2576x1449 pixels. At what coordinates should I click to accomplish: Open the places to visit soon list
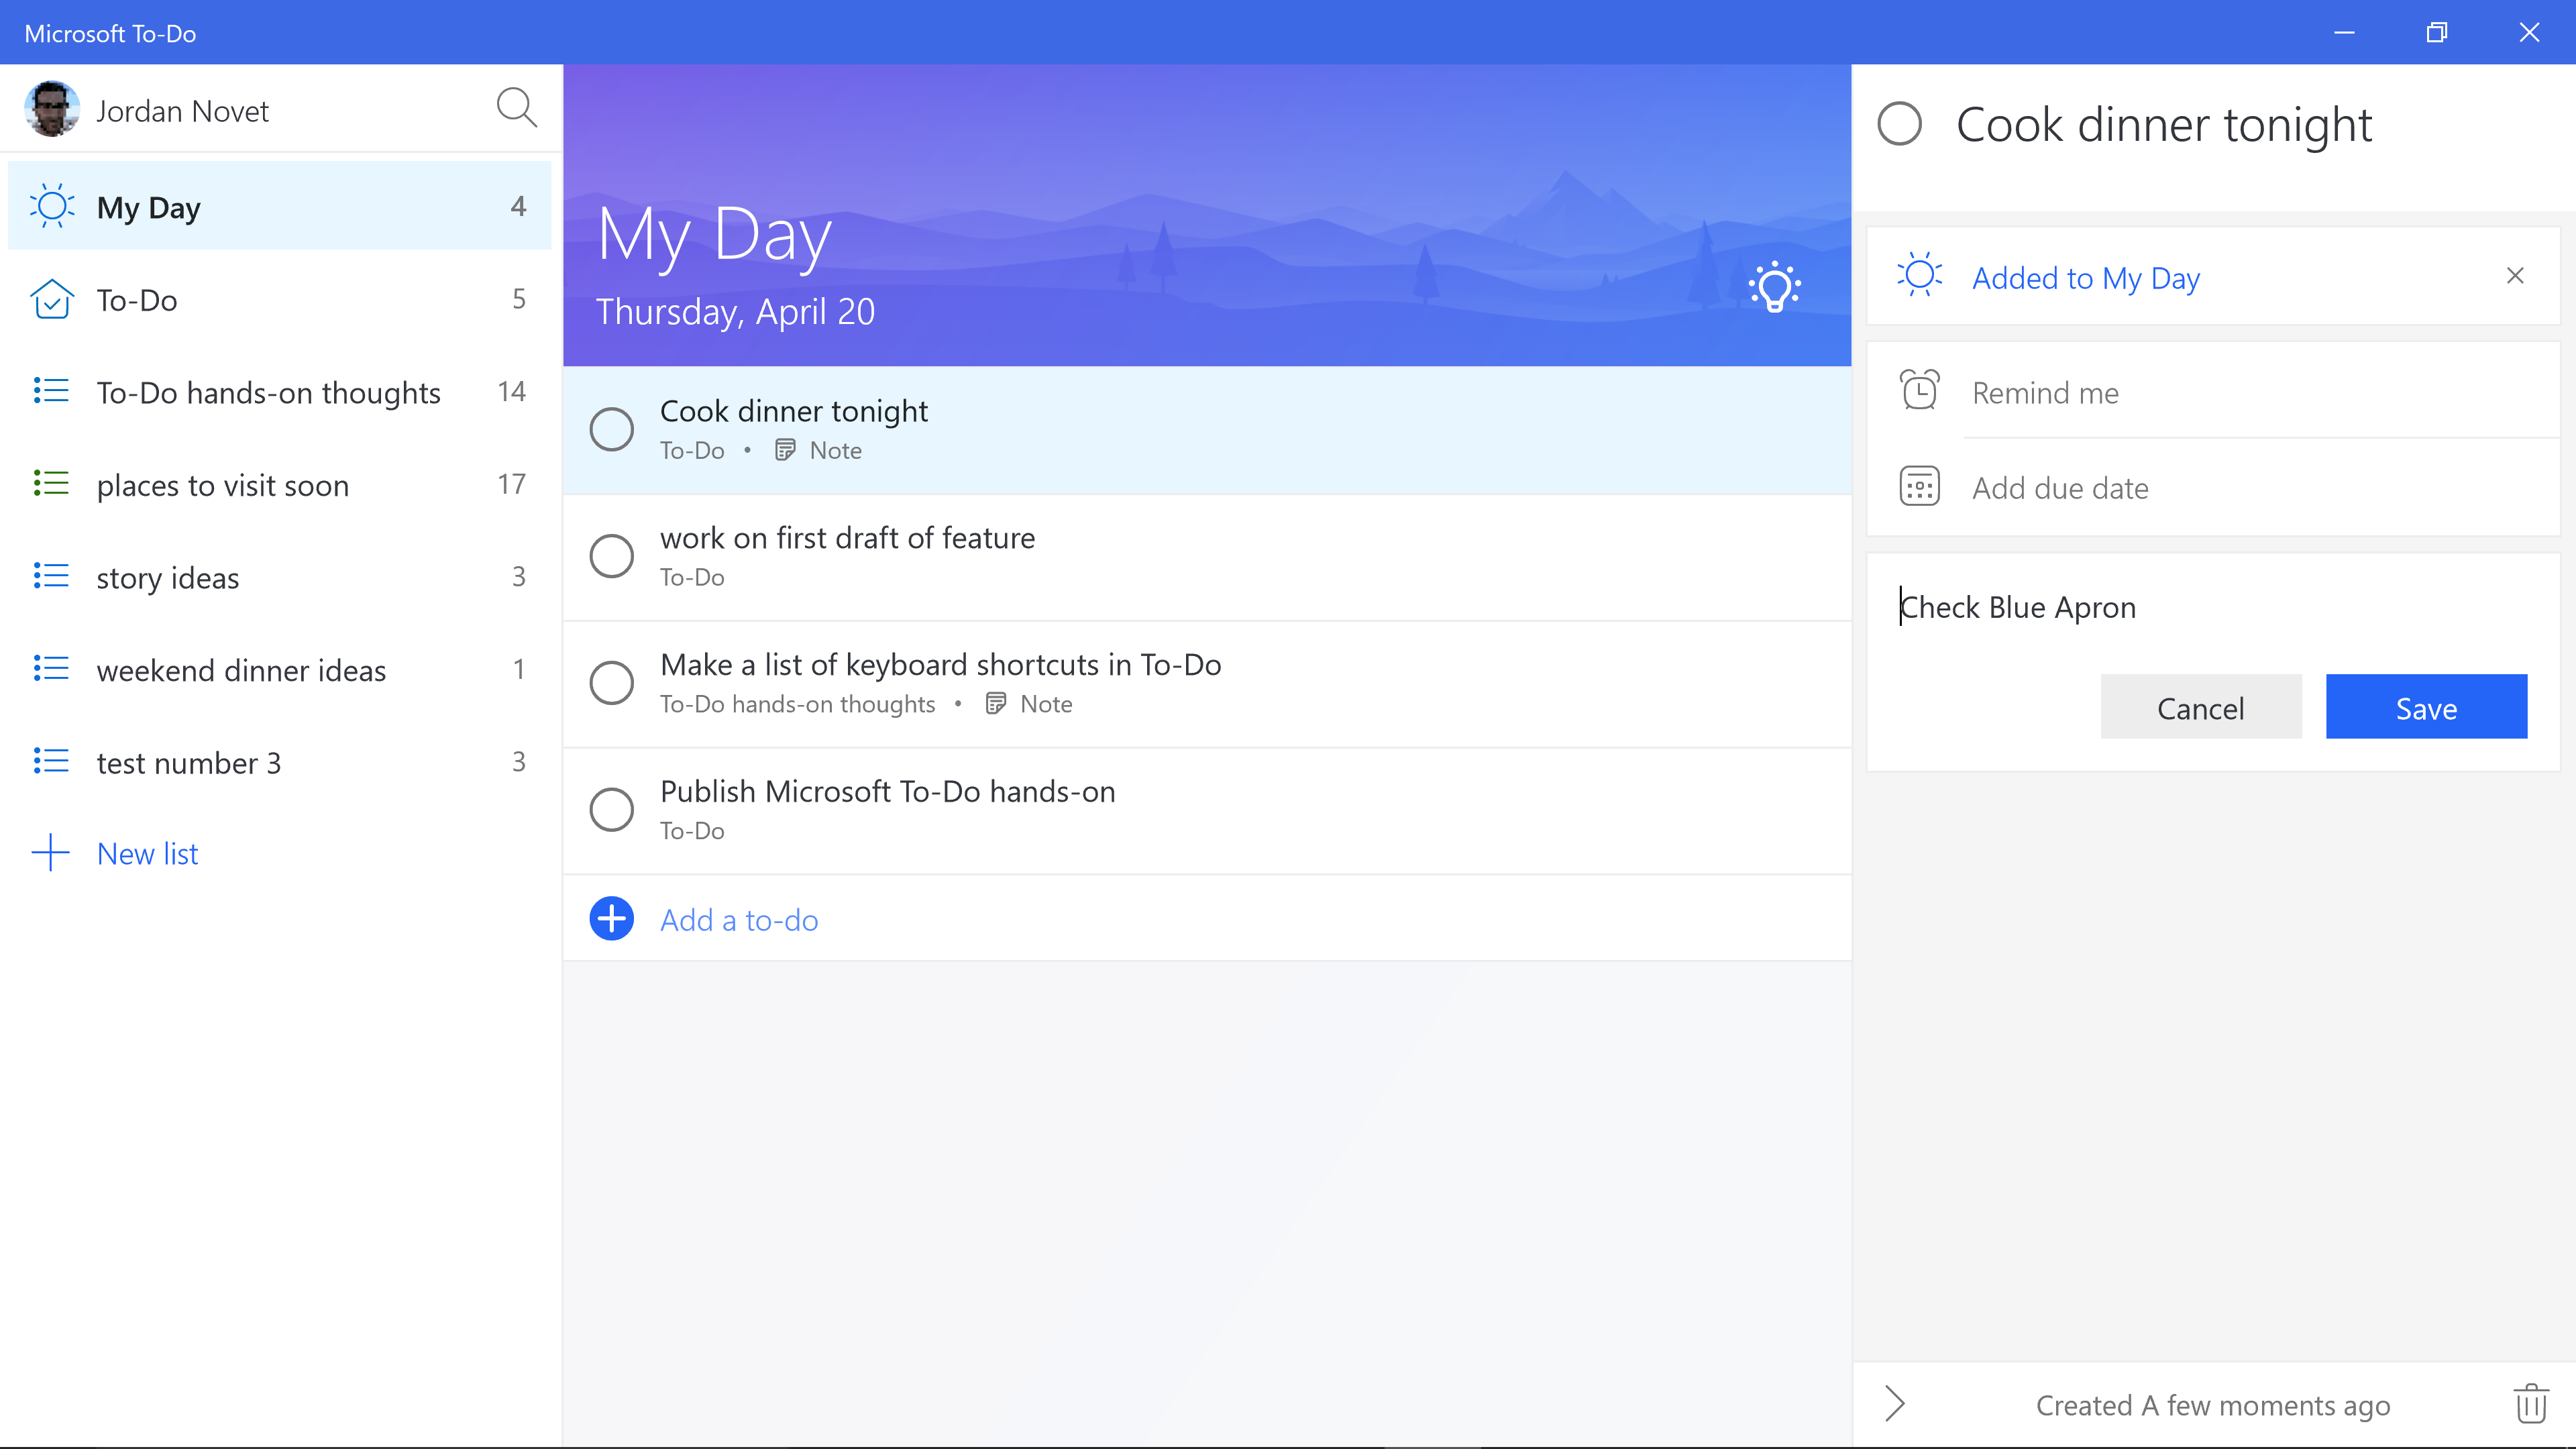(221, 485)
